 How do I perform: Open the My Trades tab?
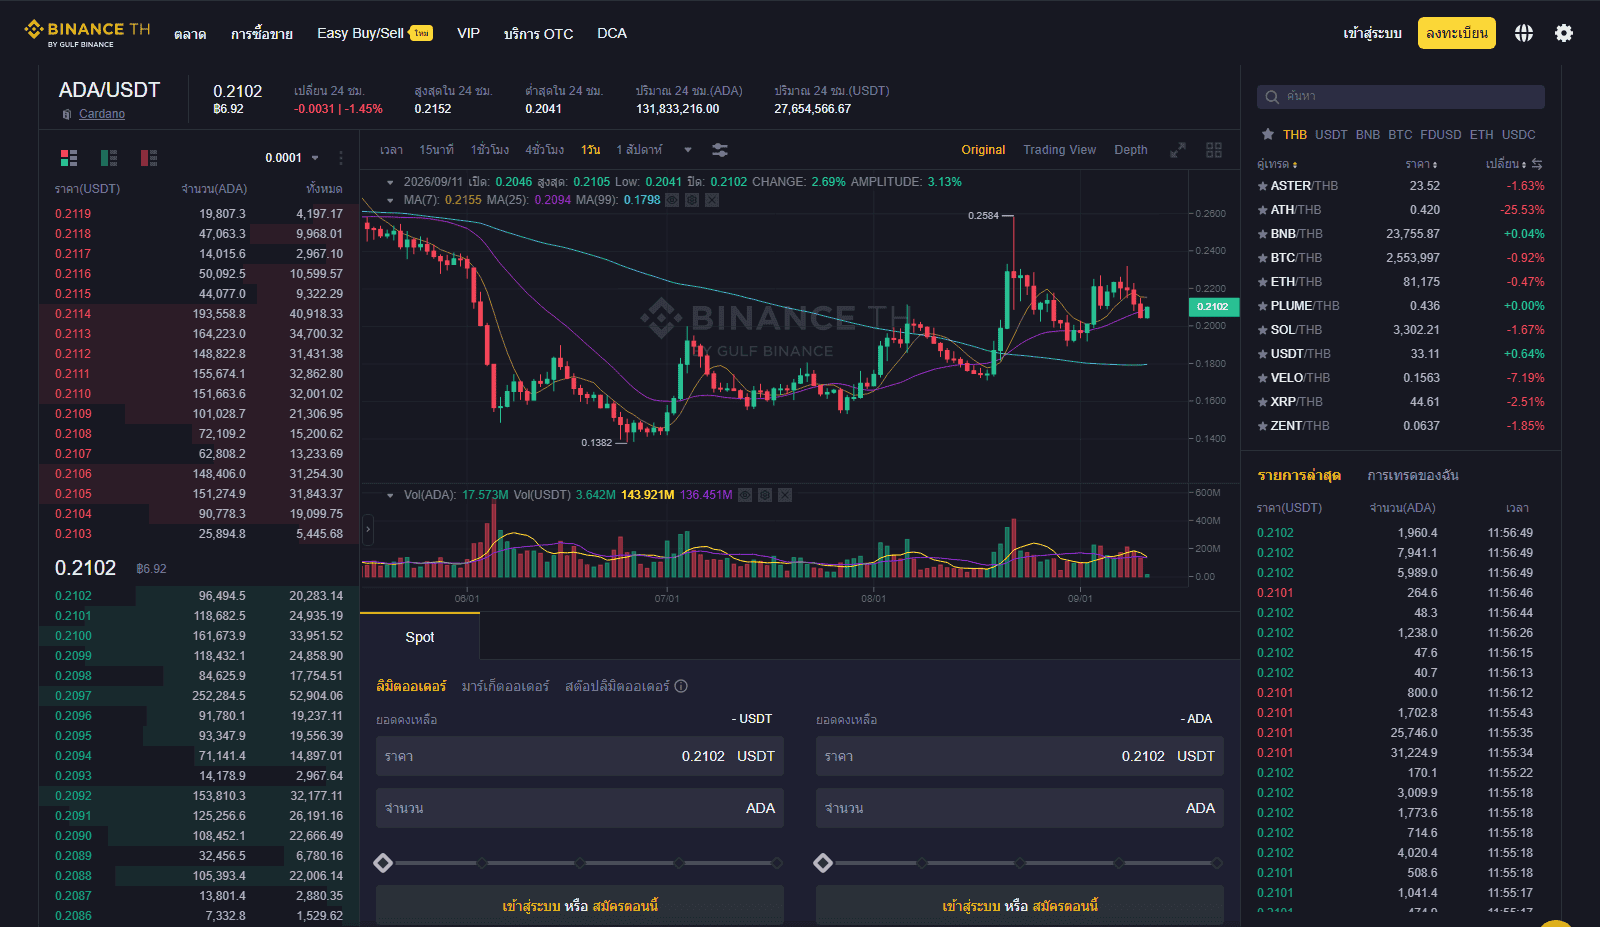pyautogui.click(x=1413, y=475)
